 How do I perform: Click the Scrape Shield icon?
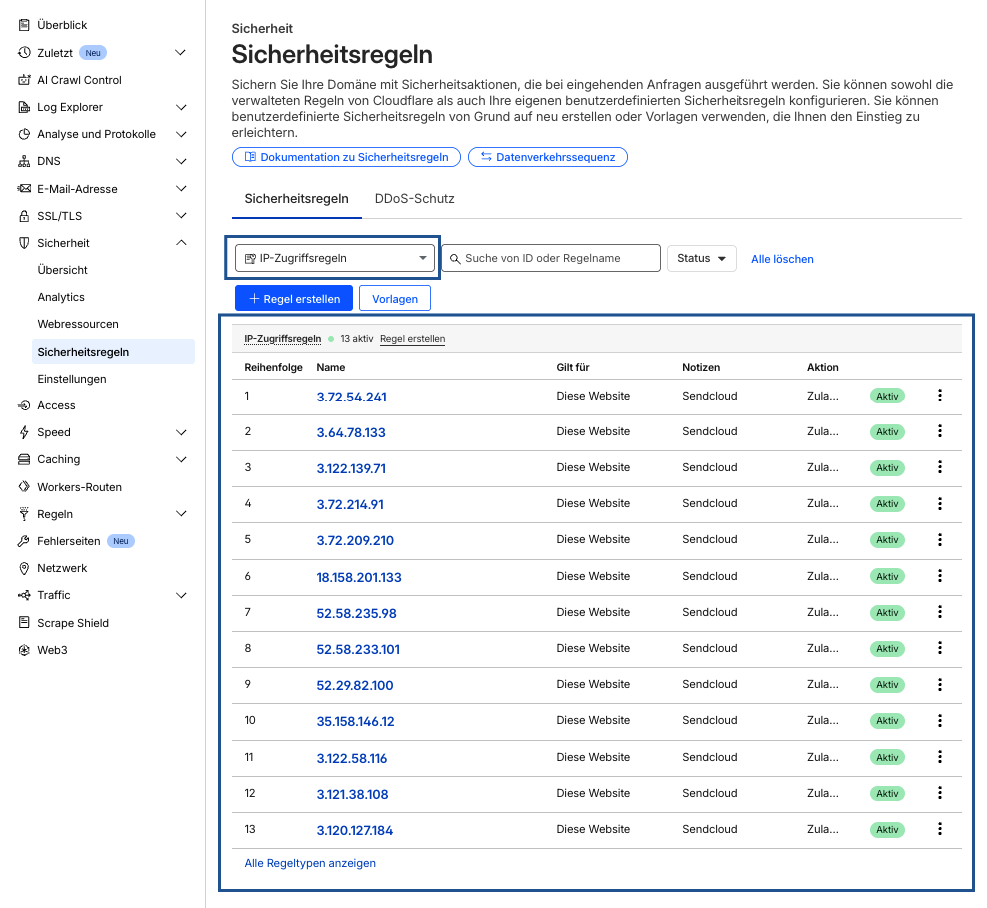click(x=24, y=623)
